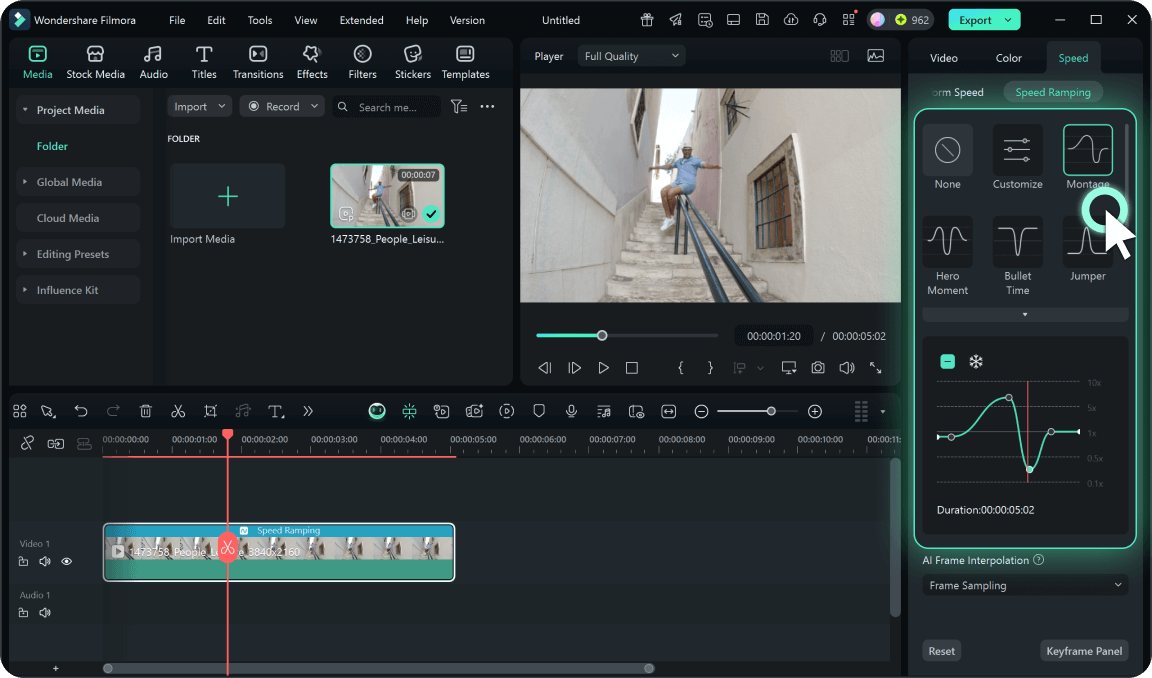Toggle the timeline link clips icon
This screenshot has height=678, width=1152.
click(27, 443)
